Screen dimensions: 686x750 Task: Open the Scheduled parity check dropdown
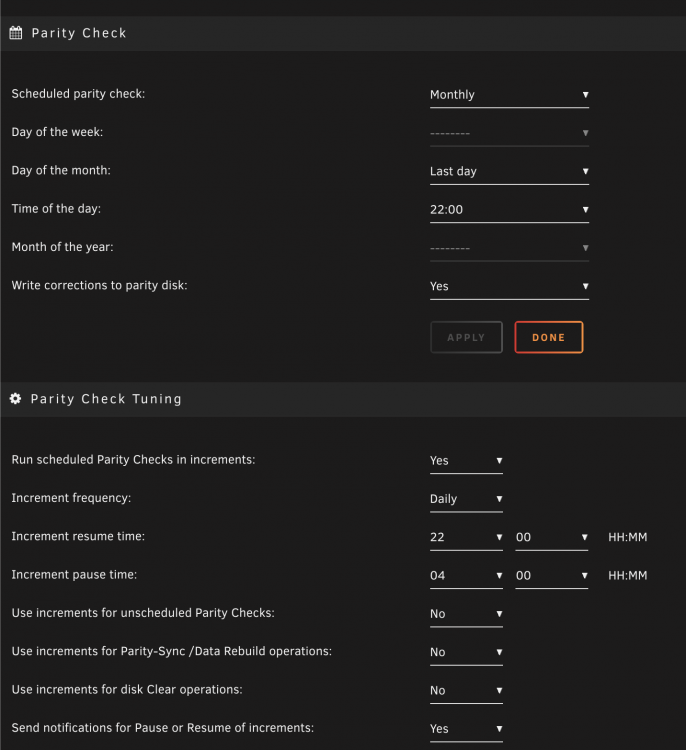click(509, 95)
